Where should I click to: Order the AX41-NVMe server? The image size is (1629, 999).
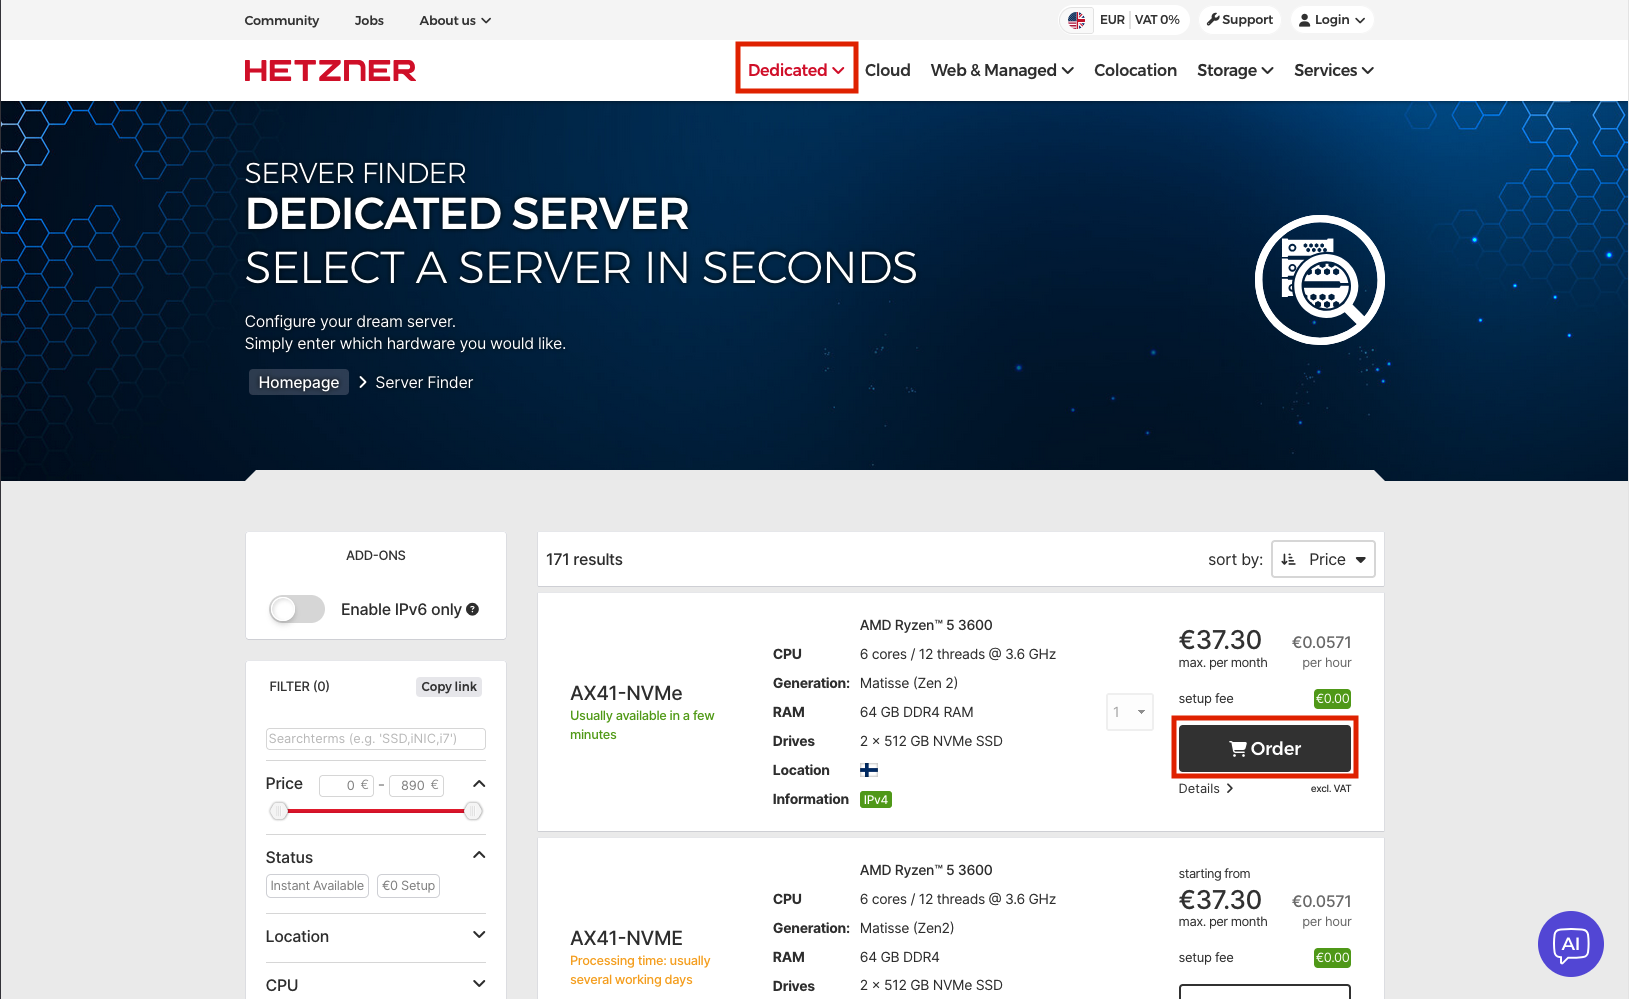click(x=1264, y=748)
